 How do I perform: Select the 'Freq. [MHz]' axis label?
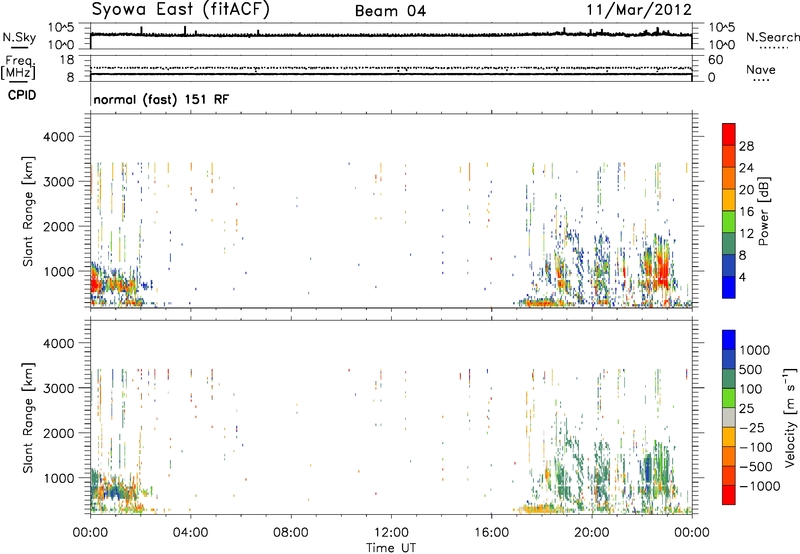(19, 68)
